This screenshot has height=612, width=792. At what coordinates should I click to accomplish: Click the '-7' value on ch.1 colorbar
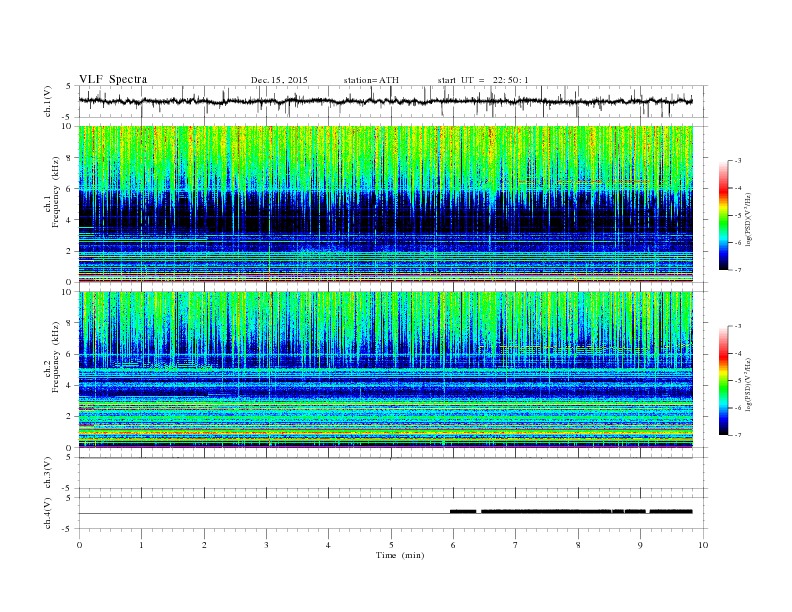(x=738, y=270)
